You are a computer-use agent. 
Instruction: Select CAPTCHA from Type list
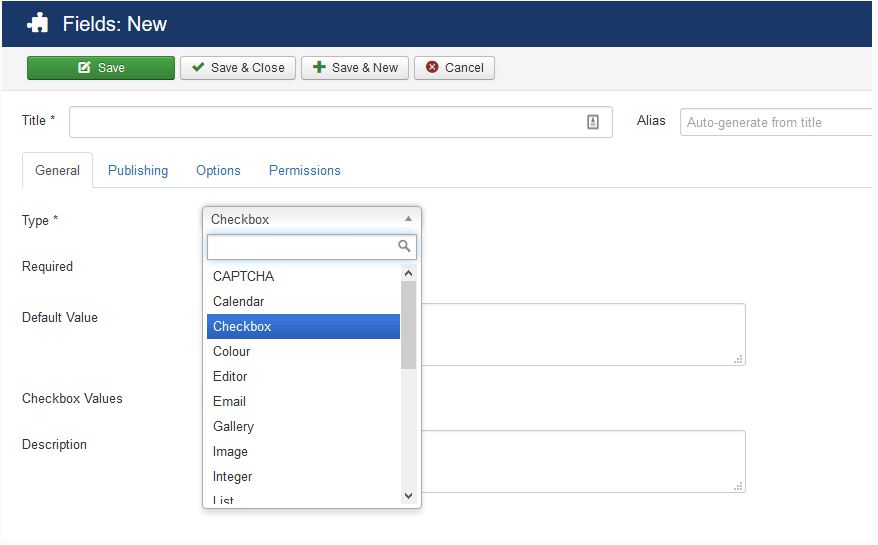point(303,276)
